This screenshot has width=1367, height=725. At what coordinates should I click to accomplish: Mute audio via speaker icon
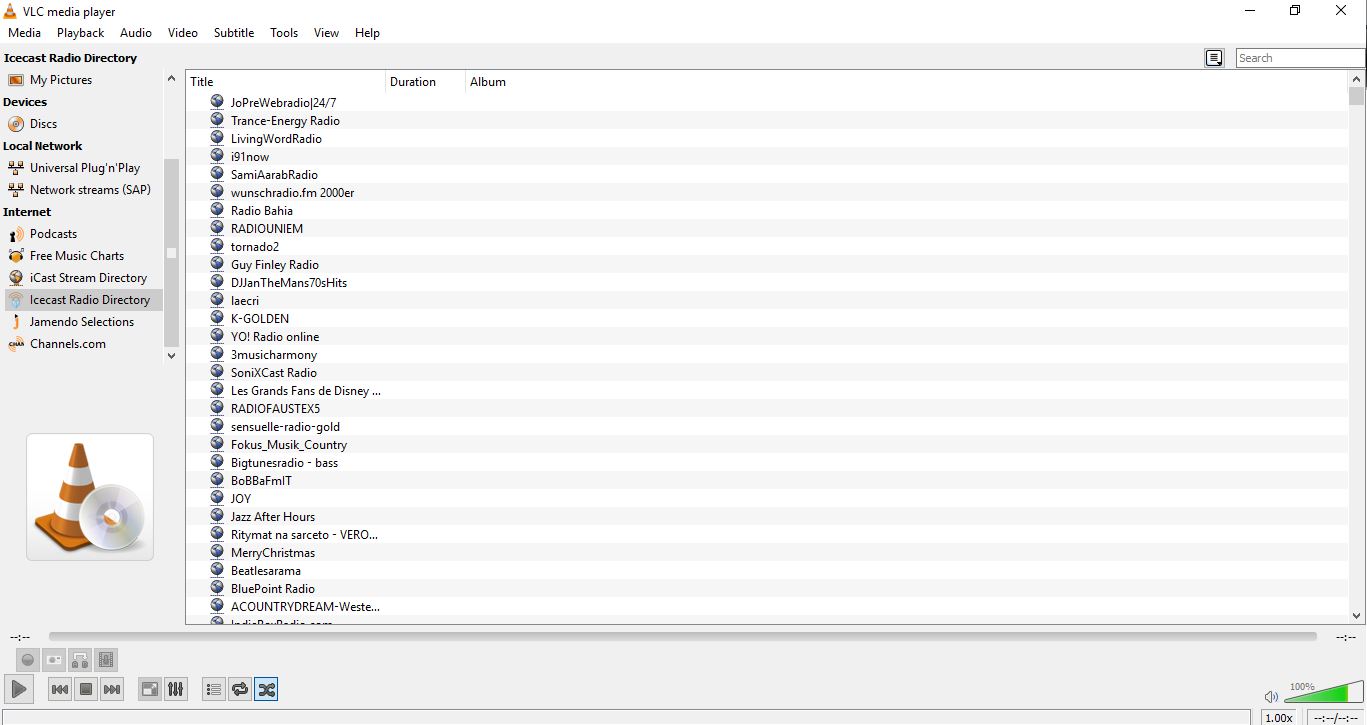[1271, 696]
